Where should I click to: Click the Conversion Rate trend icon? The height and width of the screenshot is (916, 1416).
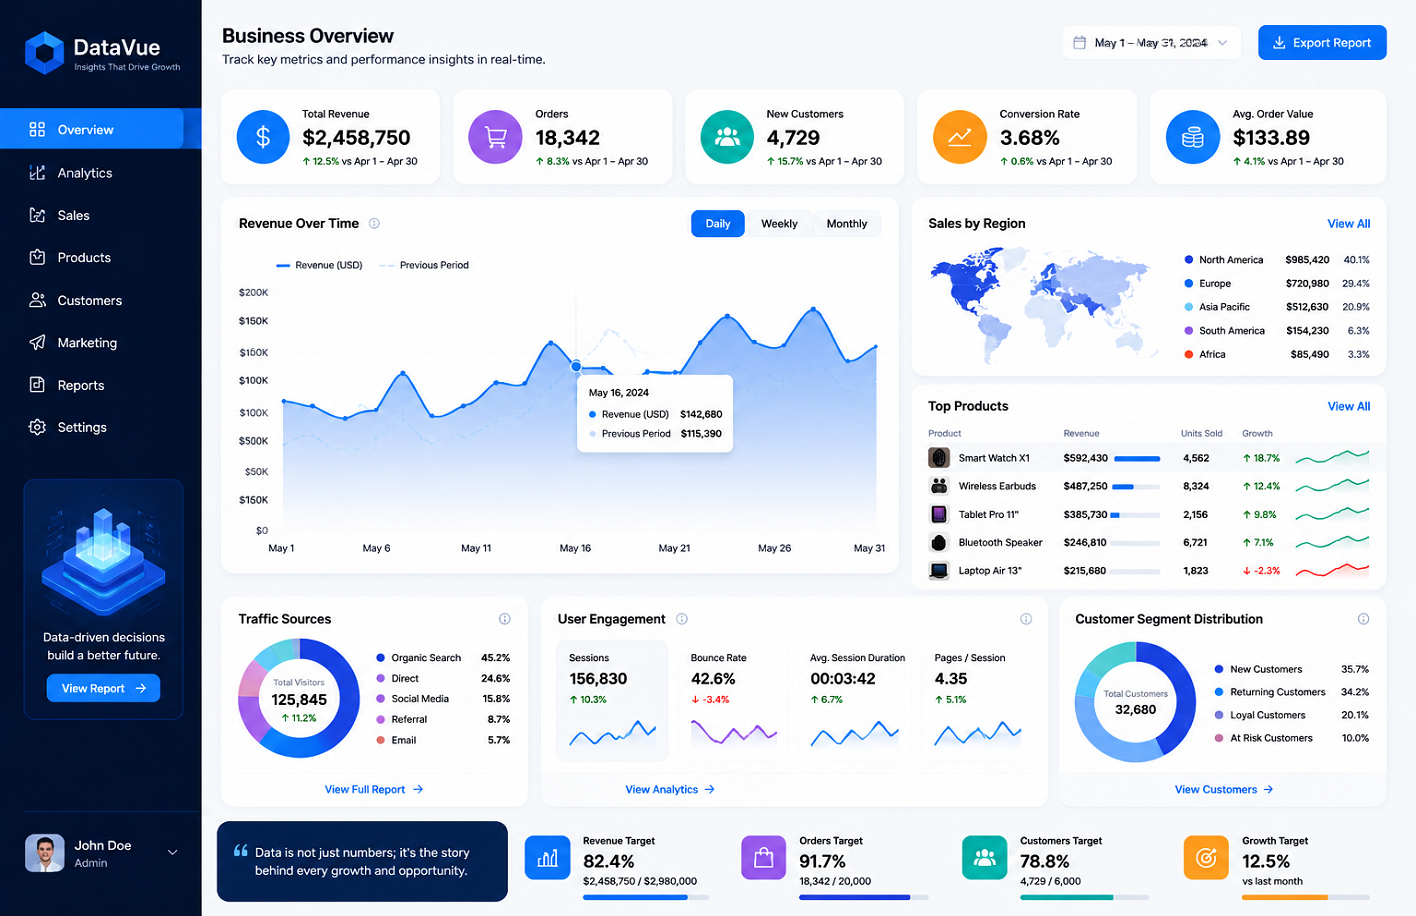tap(959, 137)
